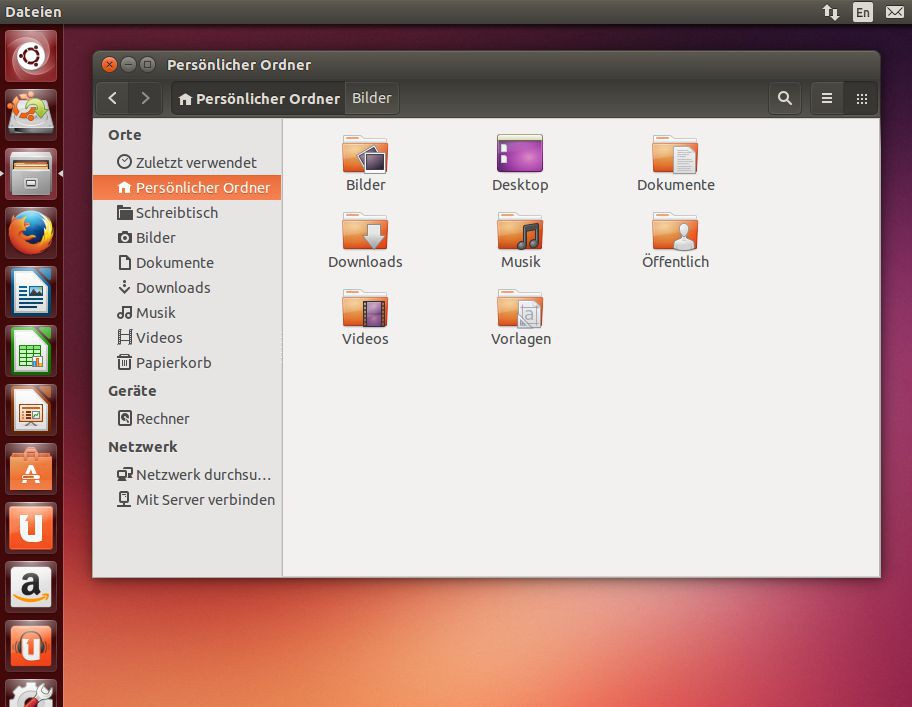The image size is (912, 707).
Task: Open the search icon in Files toolbar
Action: (785, 98)
